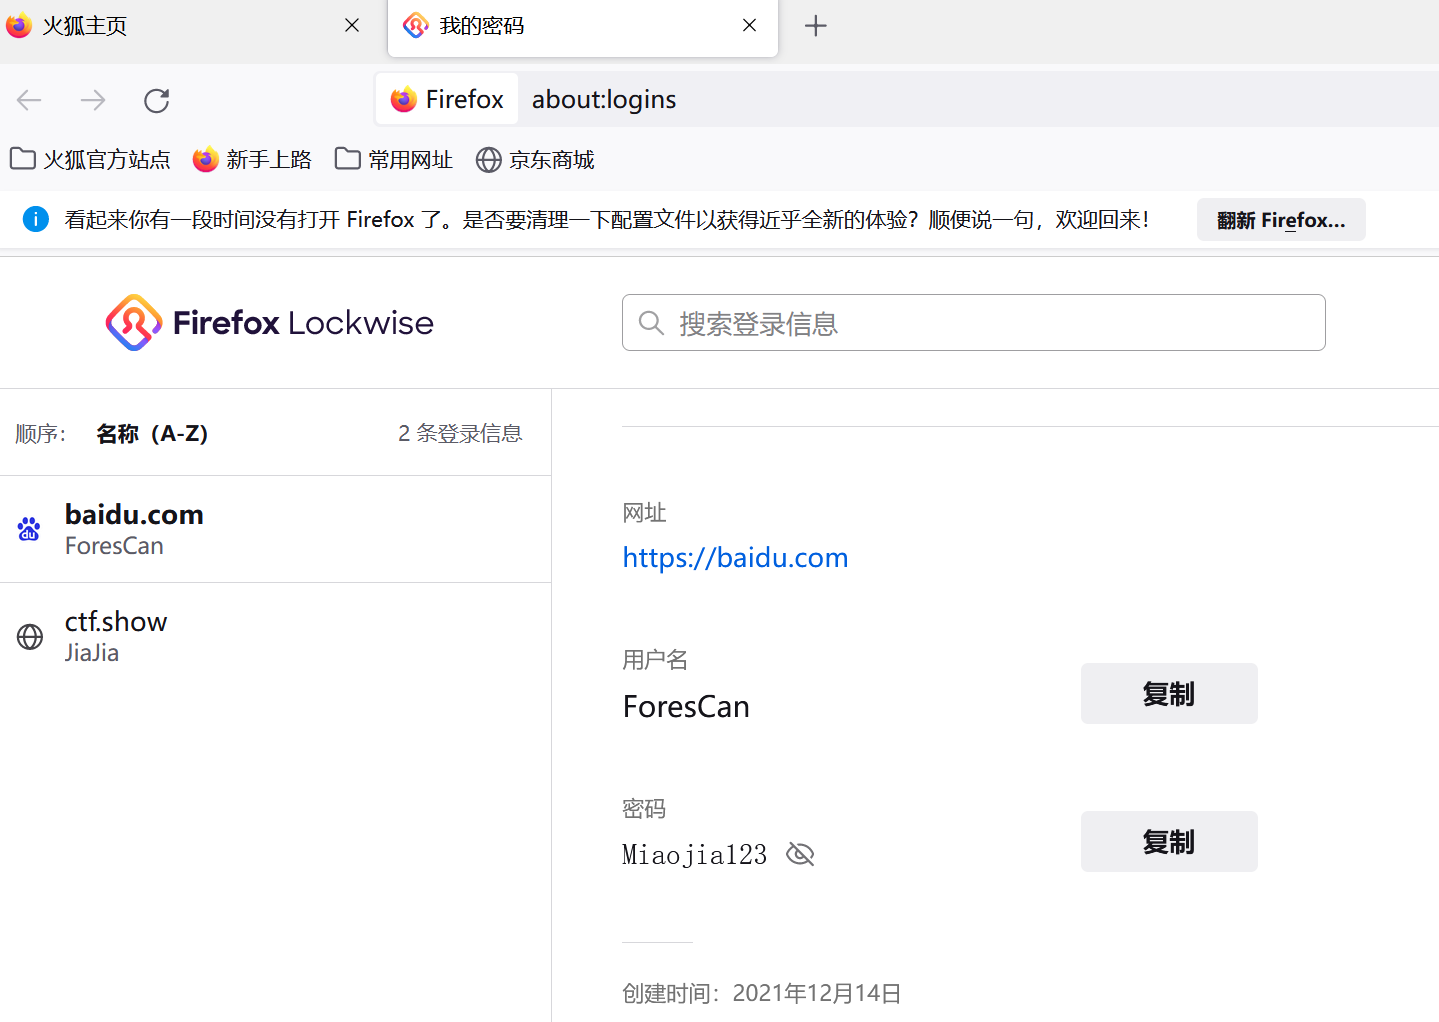The image size is (1439, 1022).
Task: Go back with the back arrow
Action: pyautogui.click(x=30, y=100)
